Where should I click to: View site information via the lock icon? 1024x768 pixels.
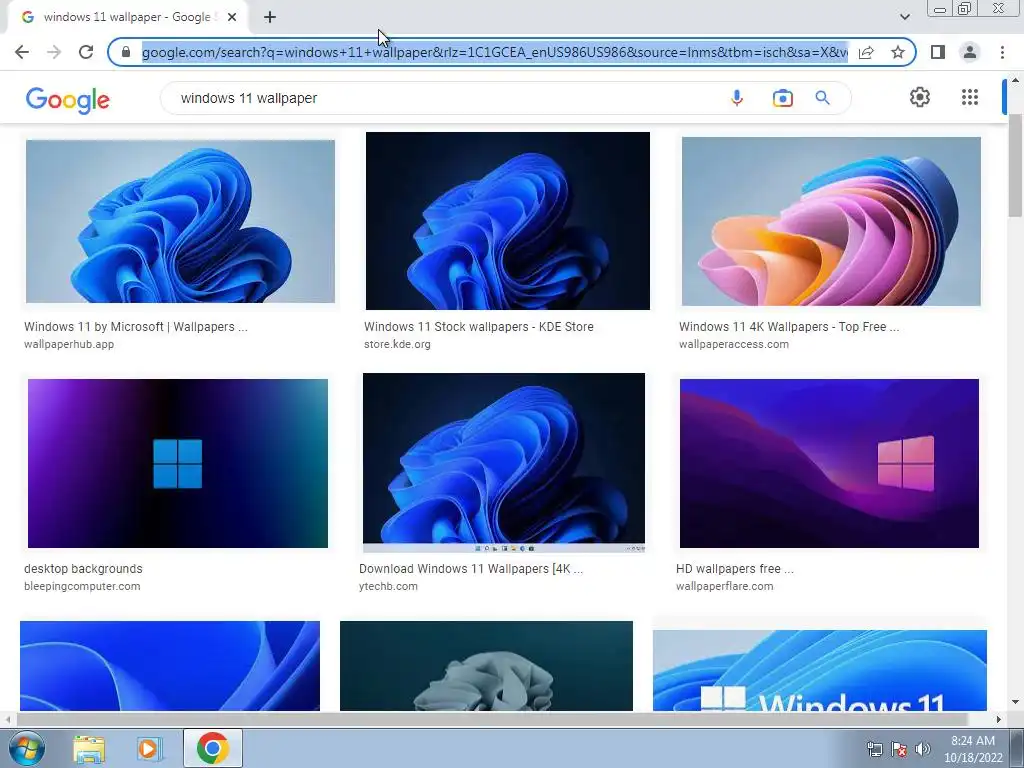[126, 52]
